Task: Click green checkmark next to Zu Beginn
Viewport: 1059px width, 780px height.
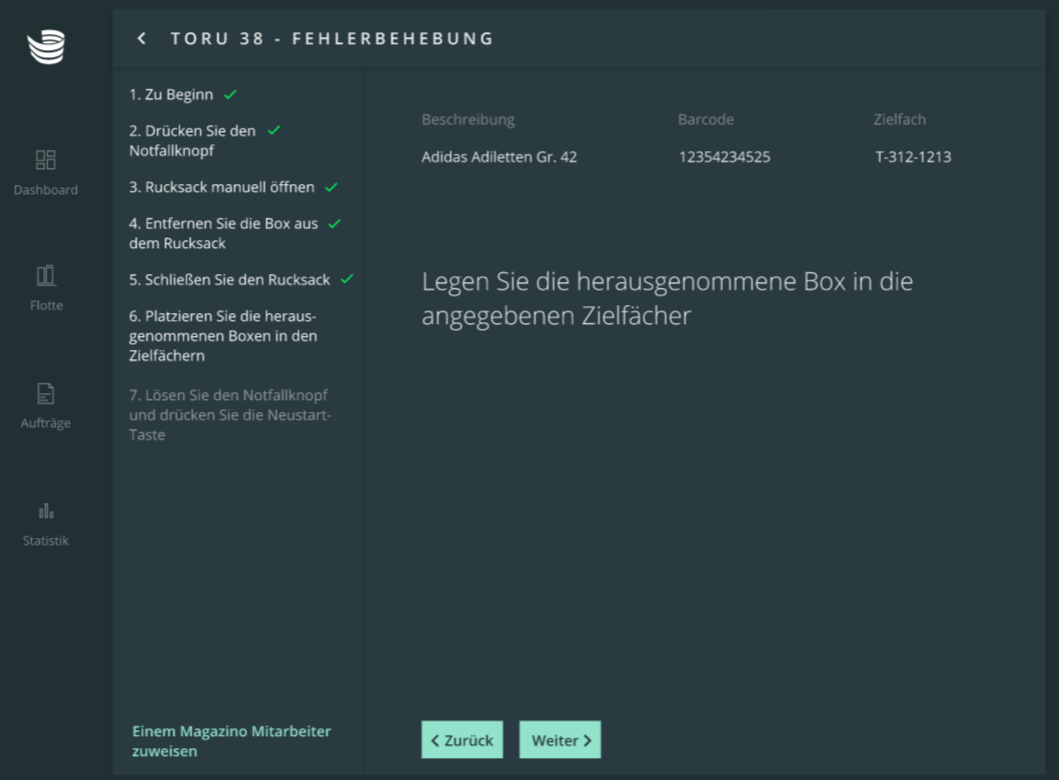Action: (x=230, y=95)
